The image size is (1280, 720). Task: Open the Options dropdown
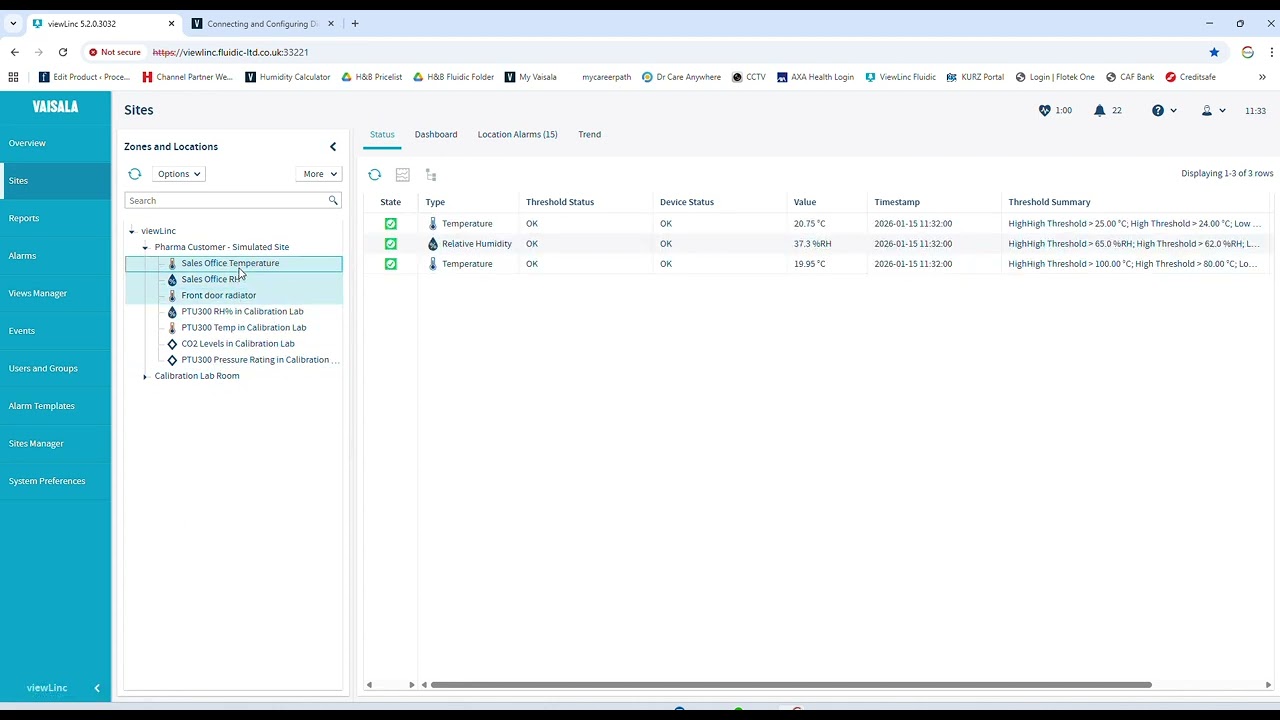pyautogui.click(x=179, y=174)
